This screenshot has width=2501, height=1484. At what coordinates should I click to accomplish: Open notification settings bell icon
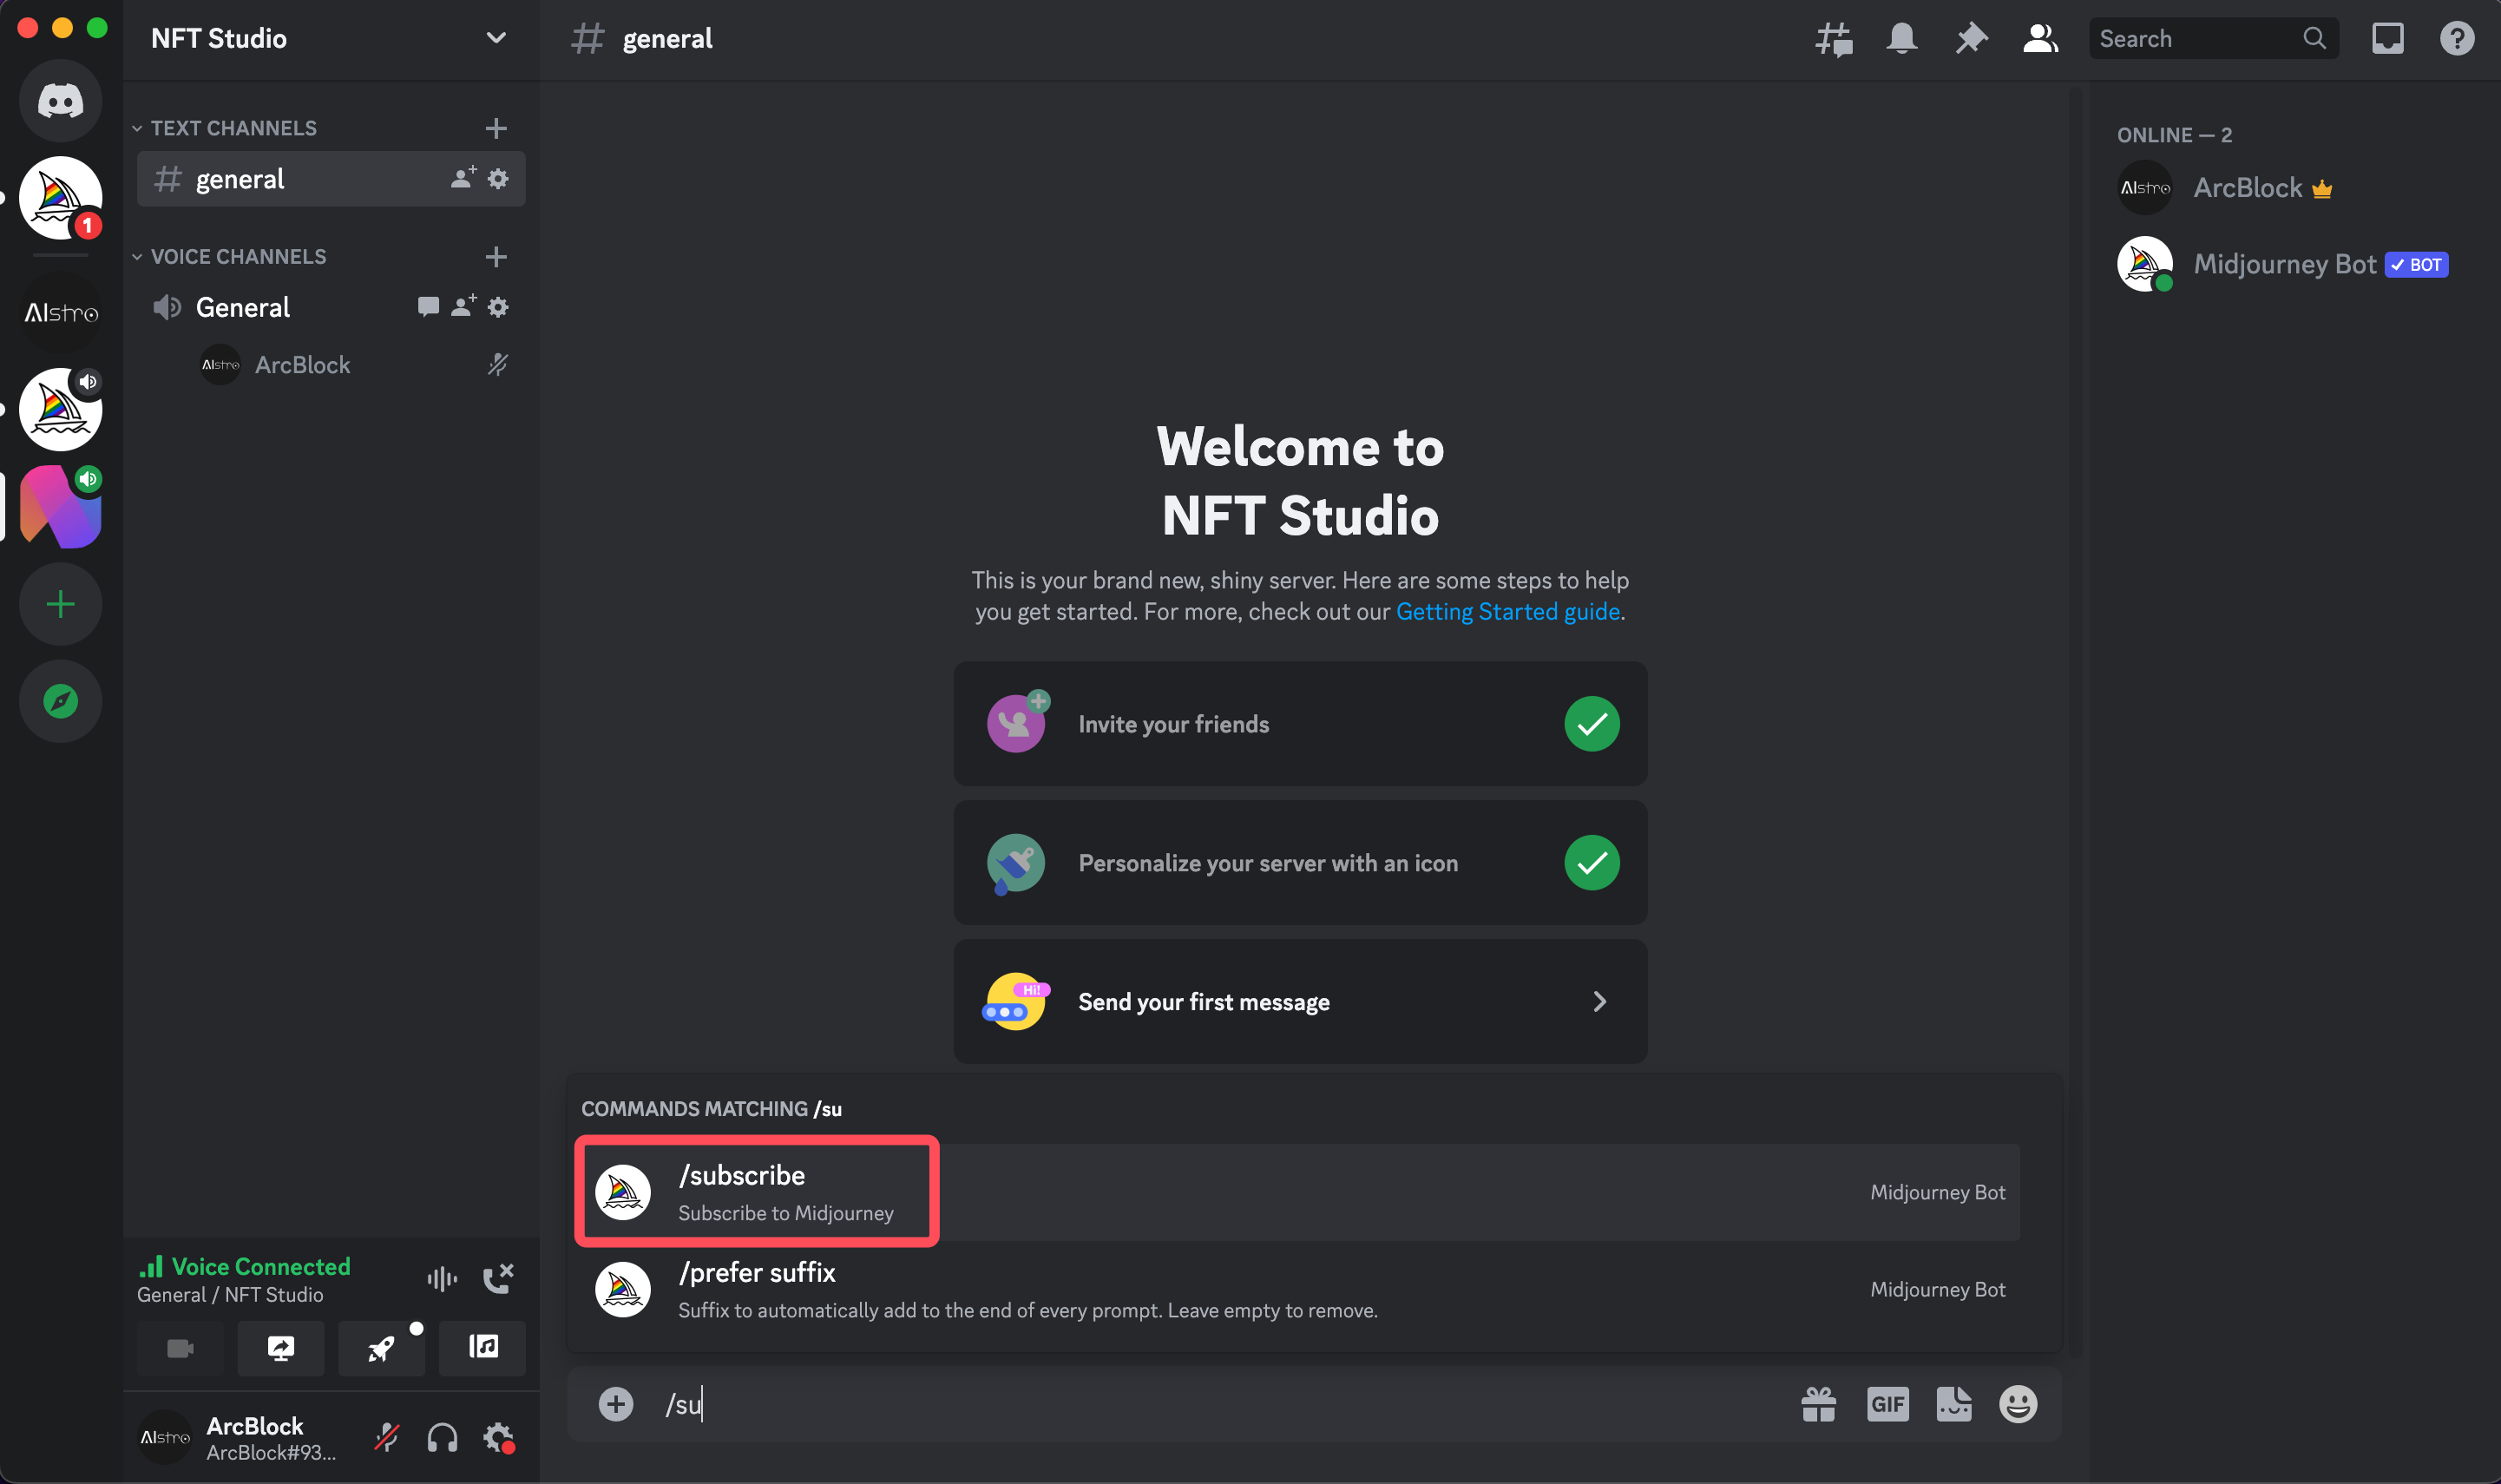click(1901, 39)
